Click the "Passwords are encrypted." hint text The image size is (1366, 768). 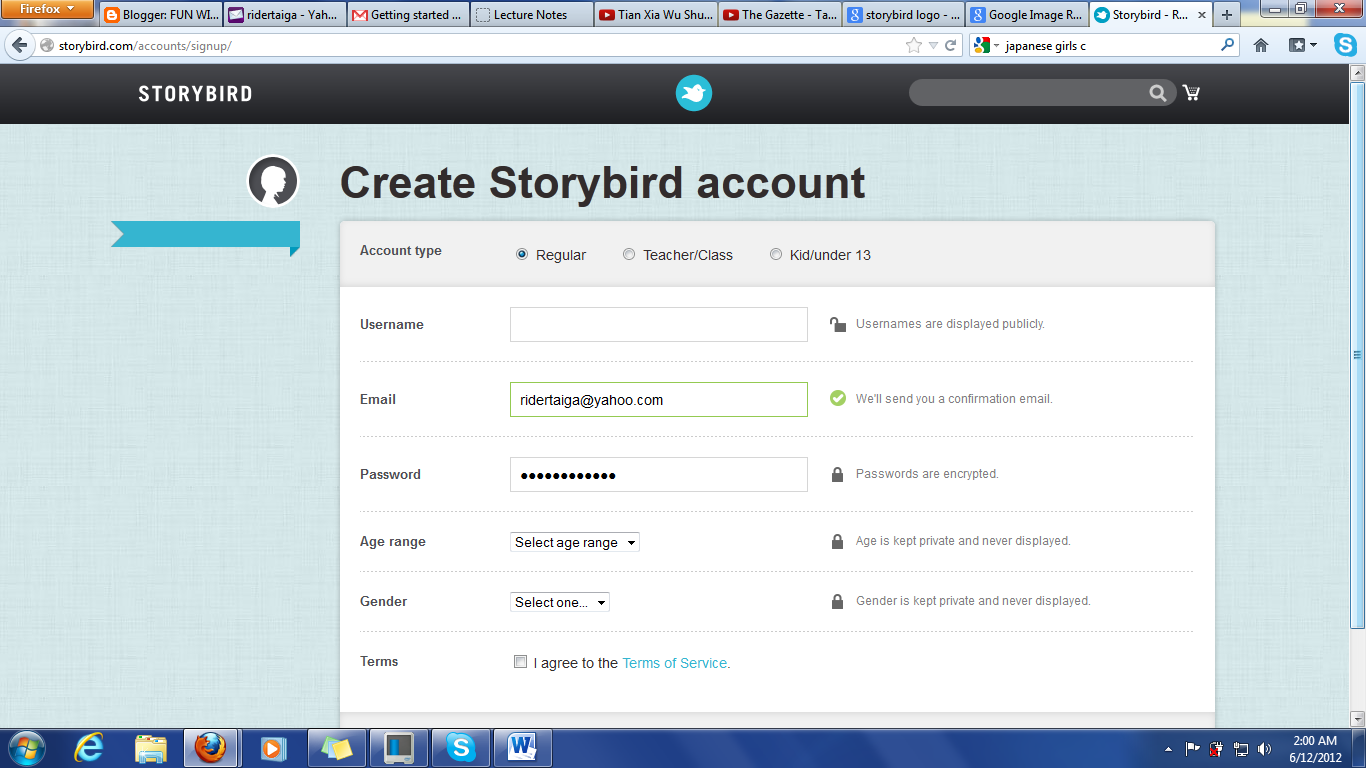coord(927,474)
